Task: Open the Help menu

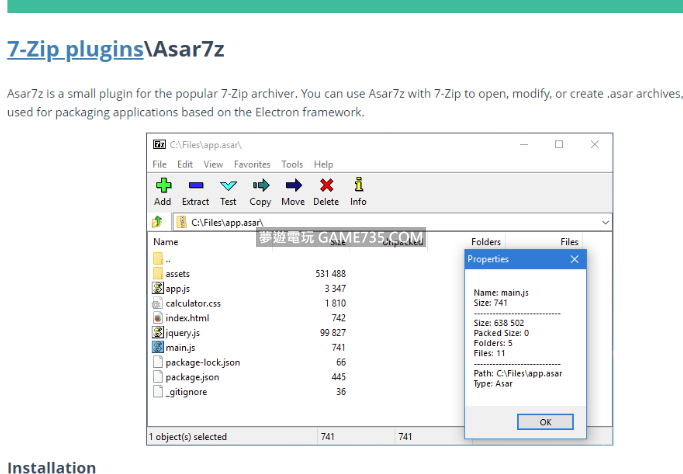Action: pos(323,164)
